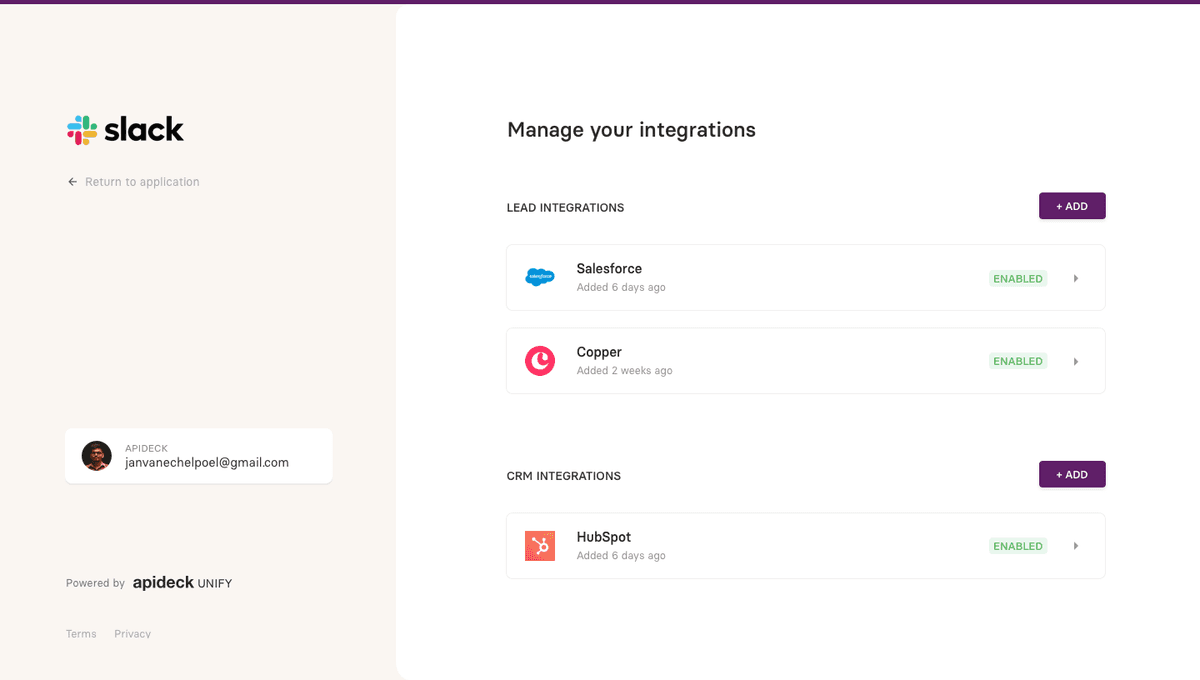
Task: Add a new lead integration
Action: (x=1072, y=206)
